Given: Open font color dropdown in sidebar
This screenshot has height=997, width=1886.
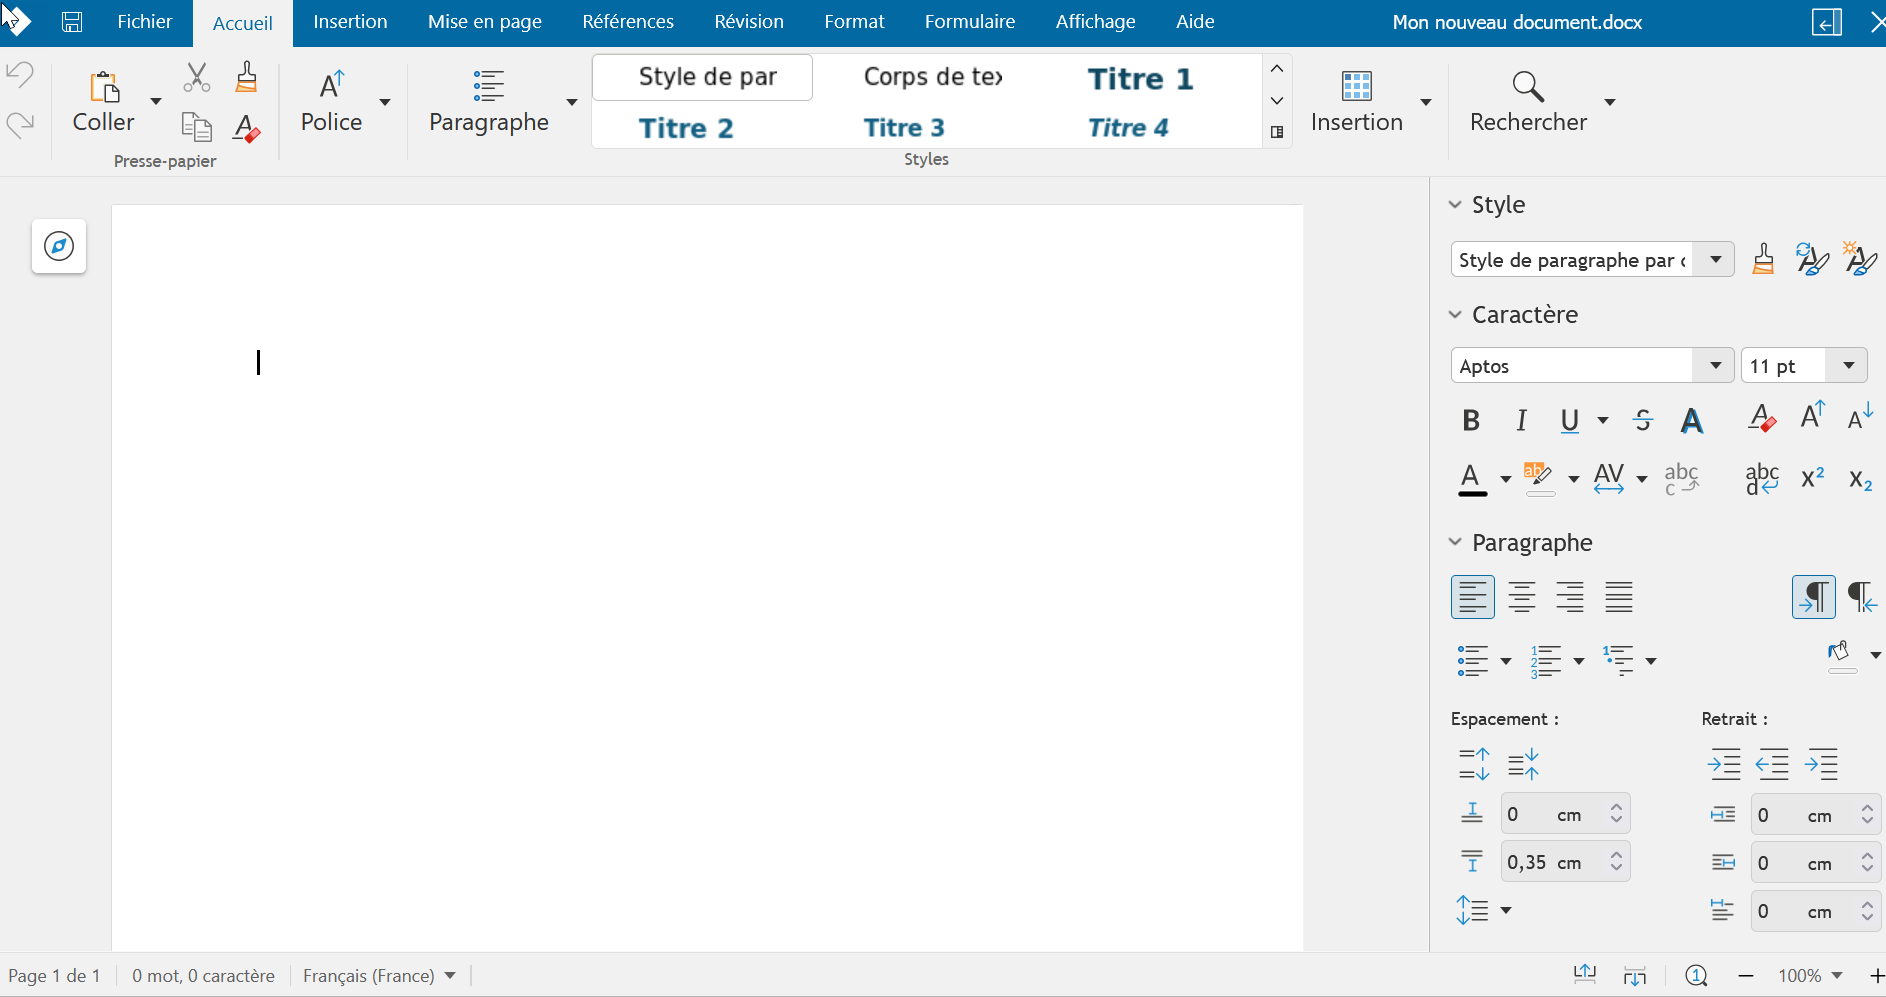Looking at the screenshot, I should pyautogui.click(x=1506, y=479).
